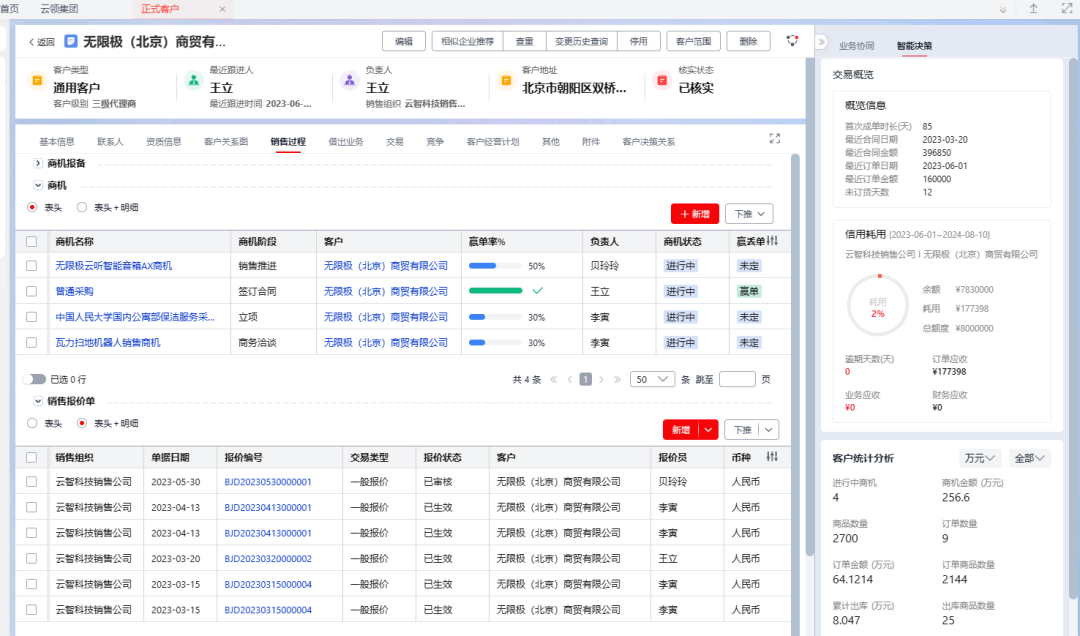Check the select-all checkbox in the 商机 table header
This screenshot has width=1080, height=636.
[x=31, y=242]
